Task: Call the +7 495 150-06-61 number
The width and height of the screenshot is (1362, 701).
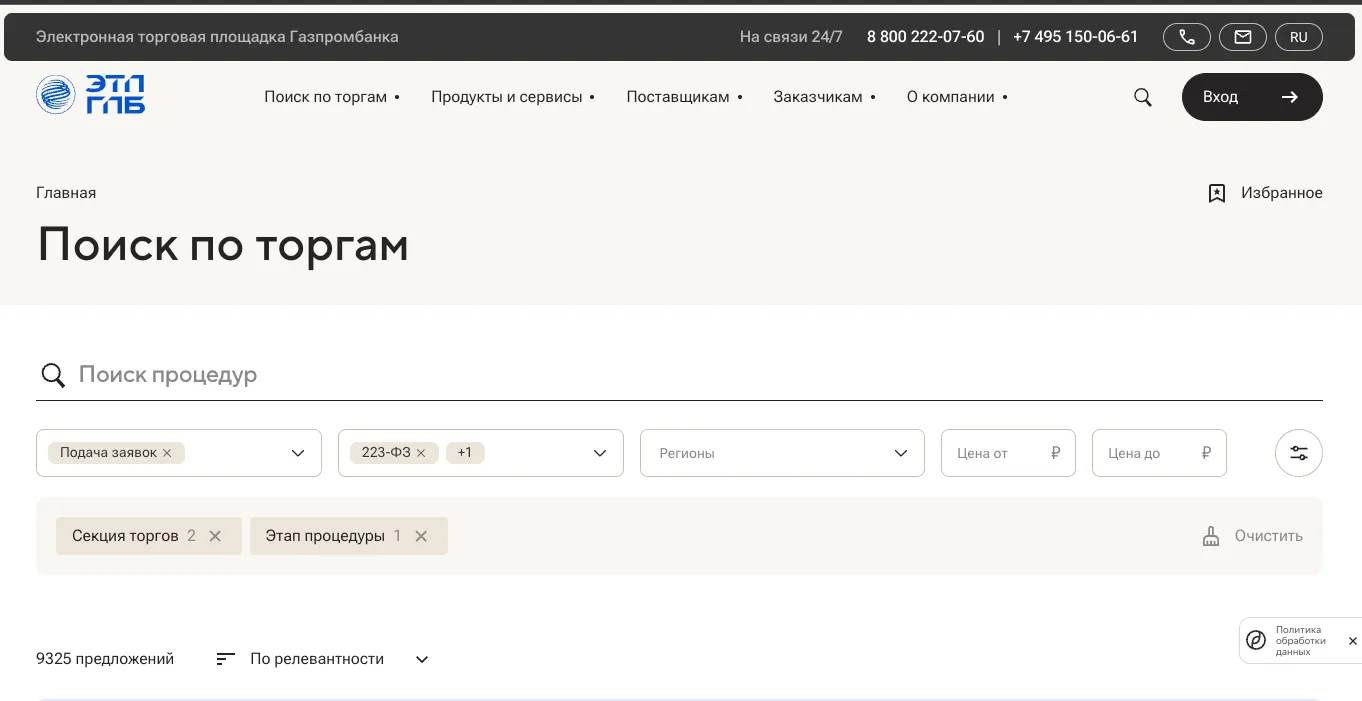Action: pyautogui.click(x=1075, y=37)
